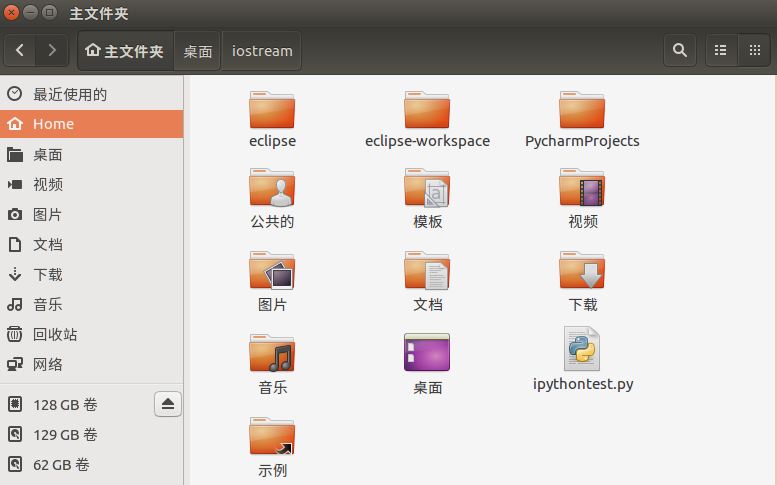Select the 示例 shortcut folder icon
Image resolution: width=777 pixels, height=485 pixels.
(x=272, y=436)
